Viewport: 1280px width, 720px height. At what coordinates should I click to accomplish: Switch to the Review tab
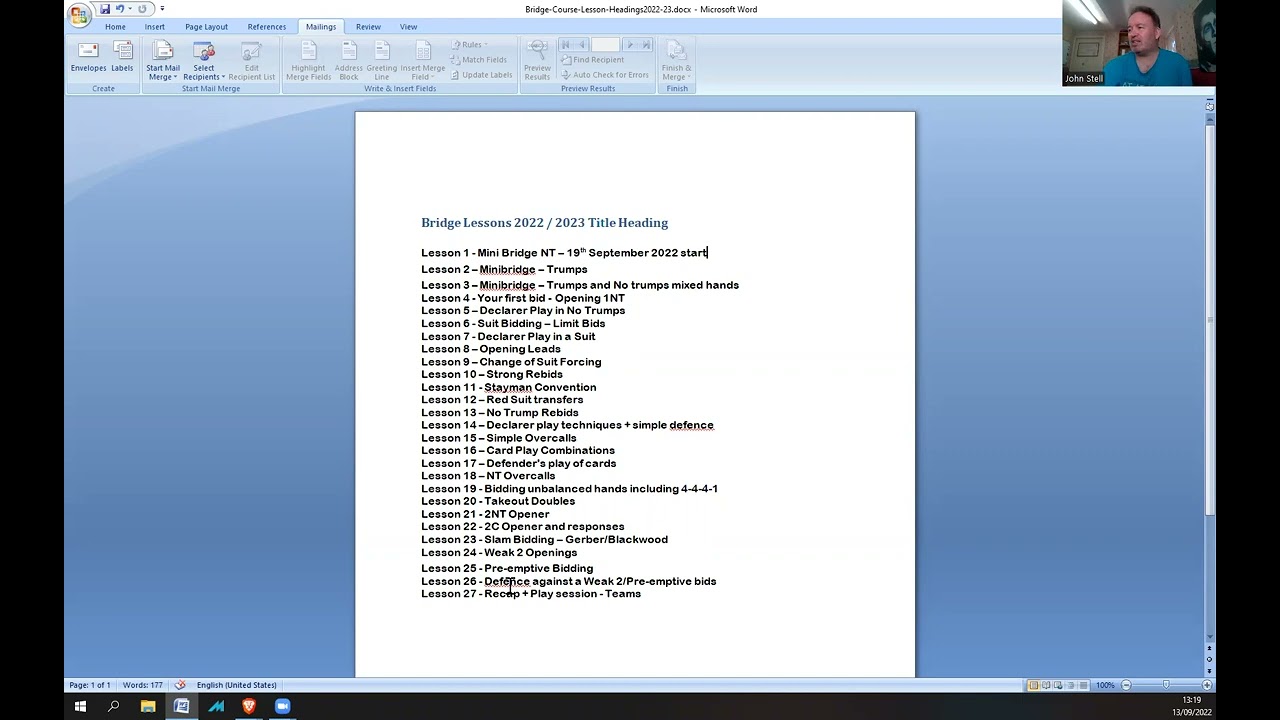[368, 27]
